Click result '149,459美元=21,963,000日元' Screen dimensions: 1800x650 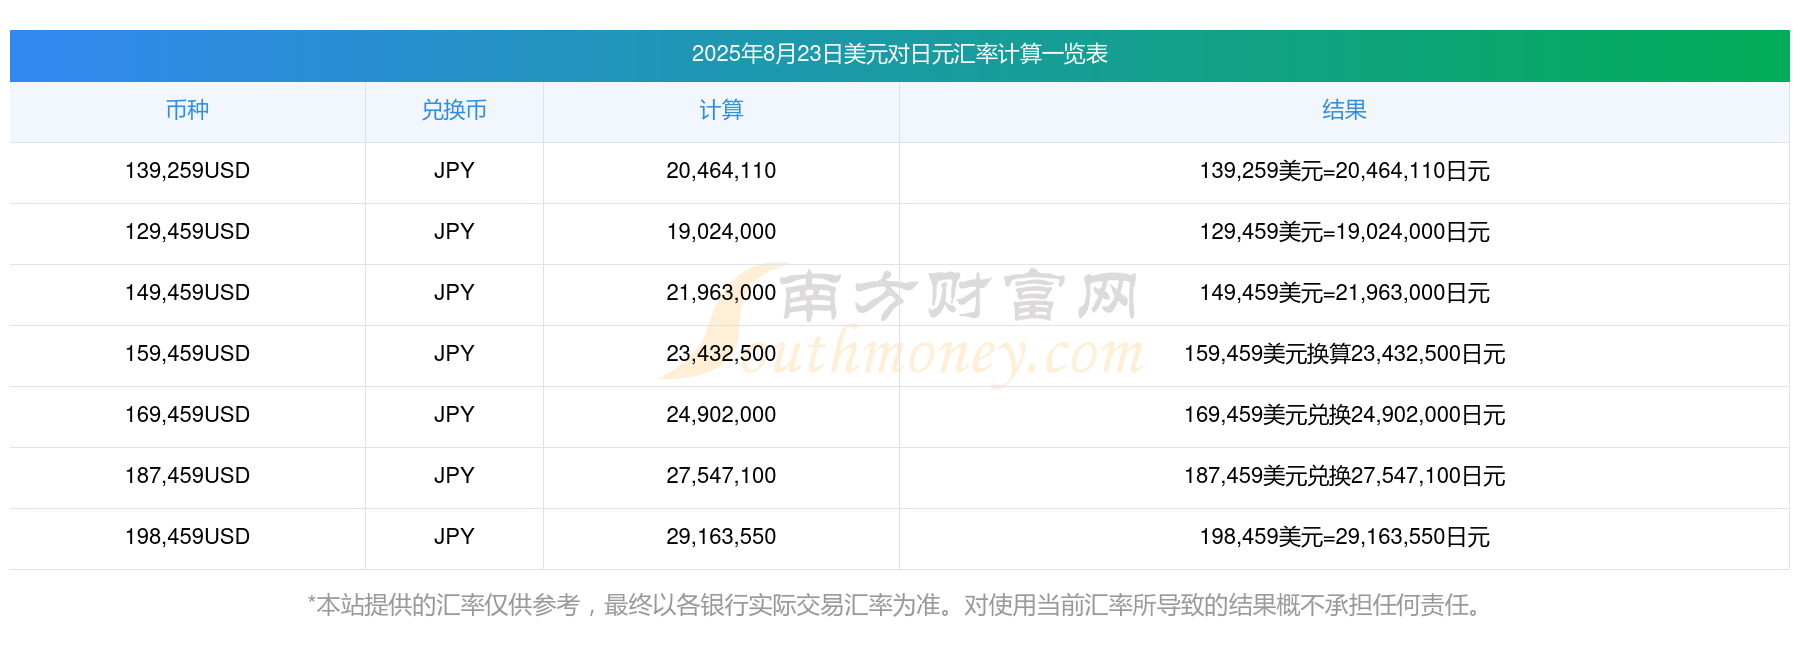coord(1344,293)
